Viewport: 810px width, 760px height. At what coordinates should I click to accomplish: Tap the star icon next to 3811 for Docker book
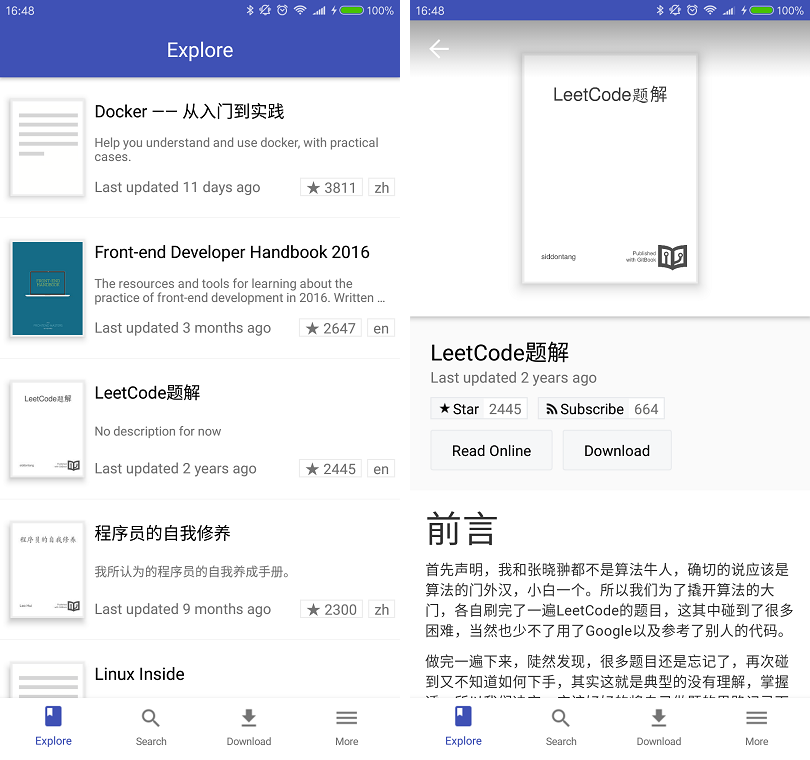tap(313, 187)
